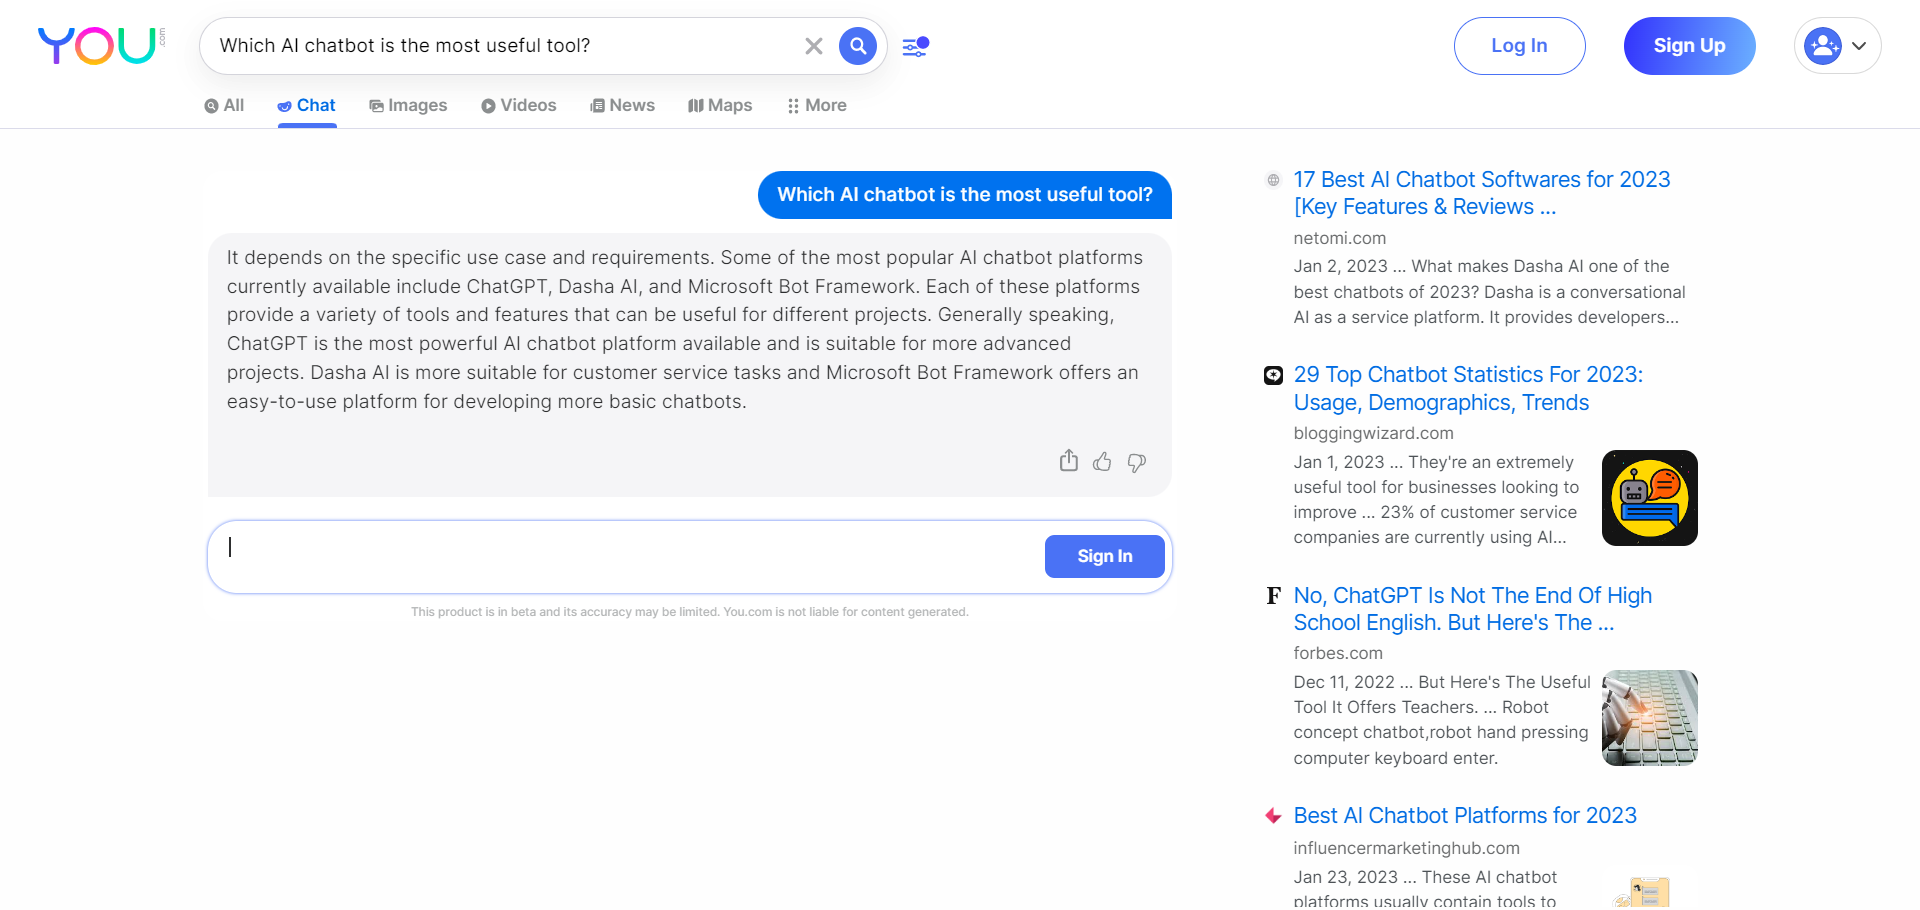The height and width of the screenshot is (910, 1920).
Task: Click the influencermarketinghub favicon
Action: tap(1273, 816)
